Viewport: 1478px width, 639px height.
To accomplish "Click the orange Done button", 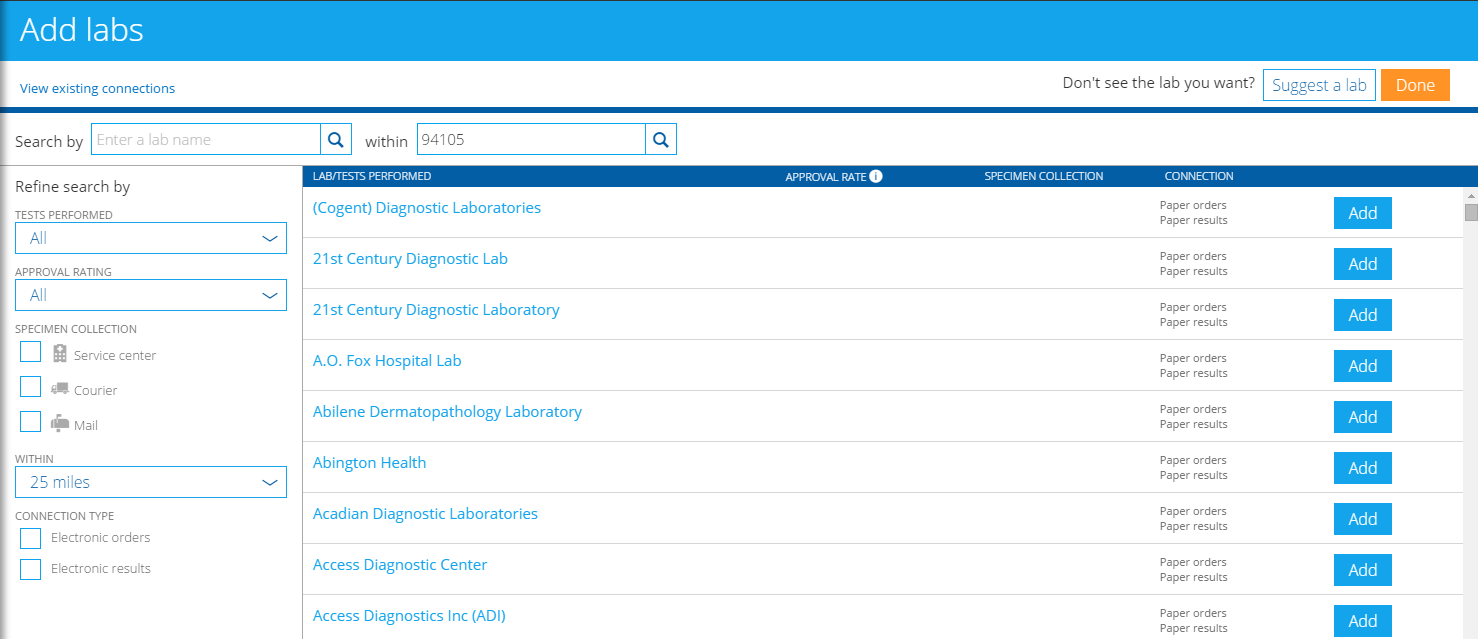I will (x=1415, y=85).
